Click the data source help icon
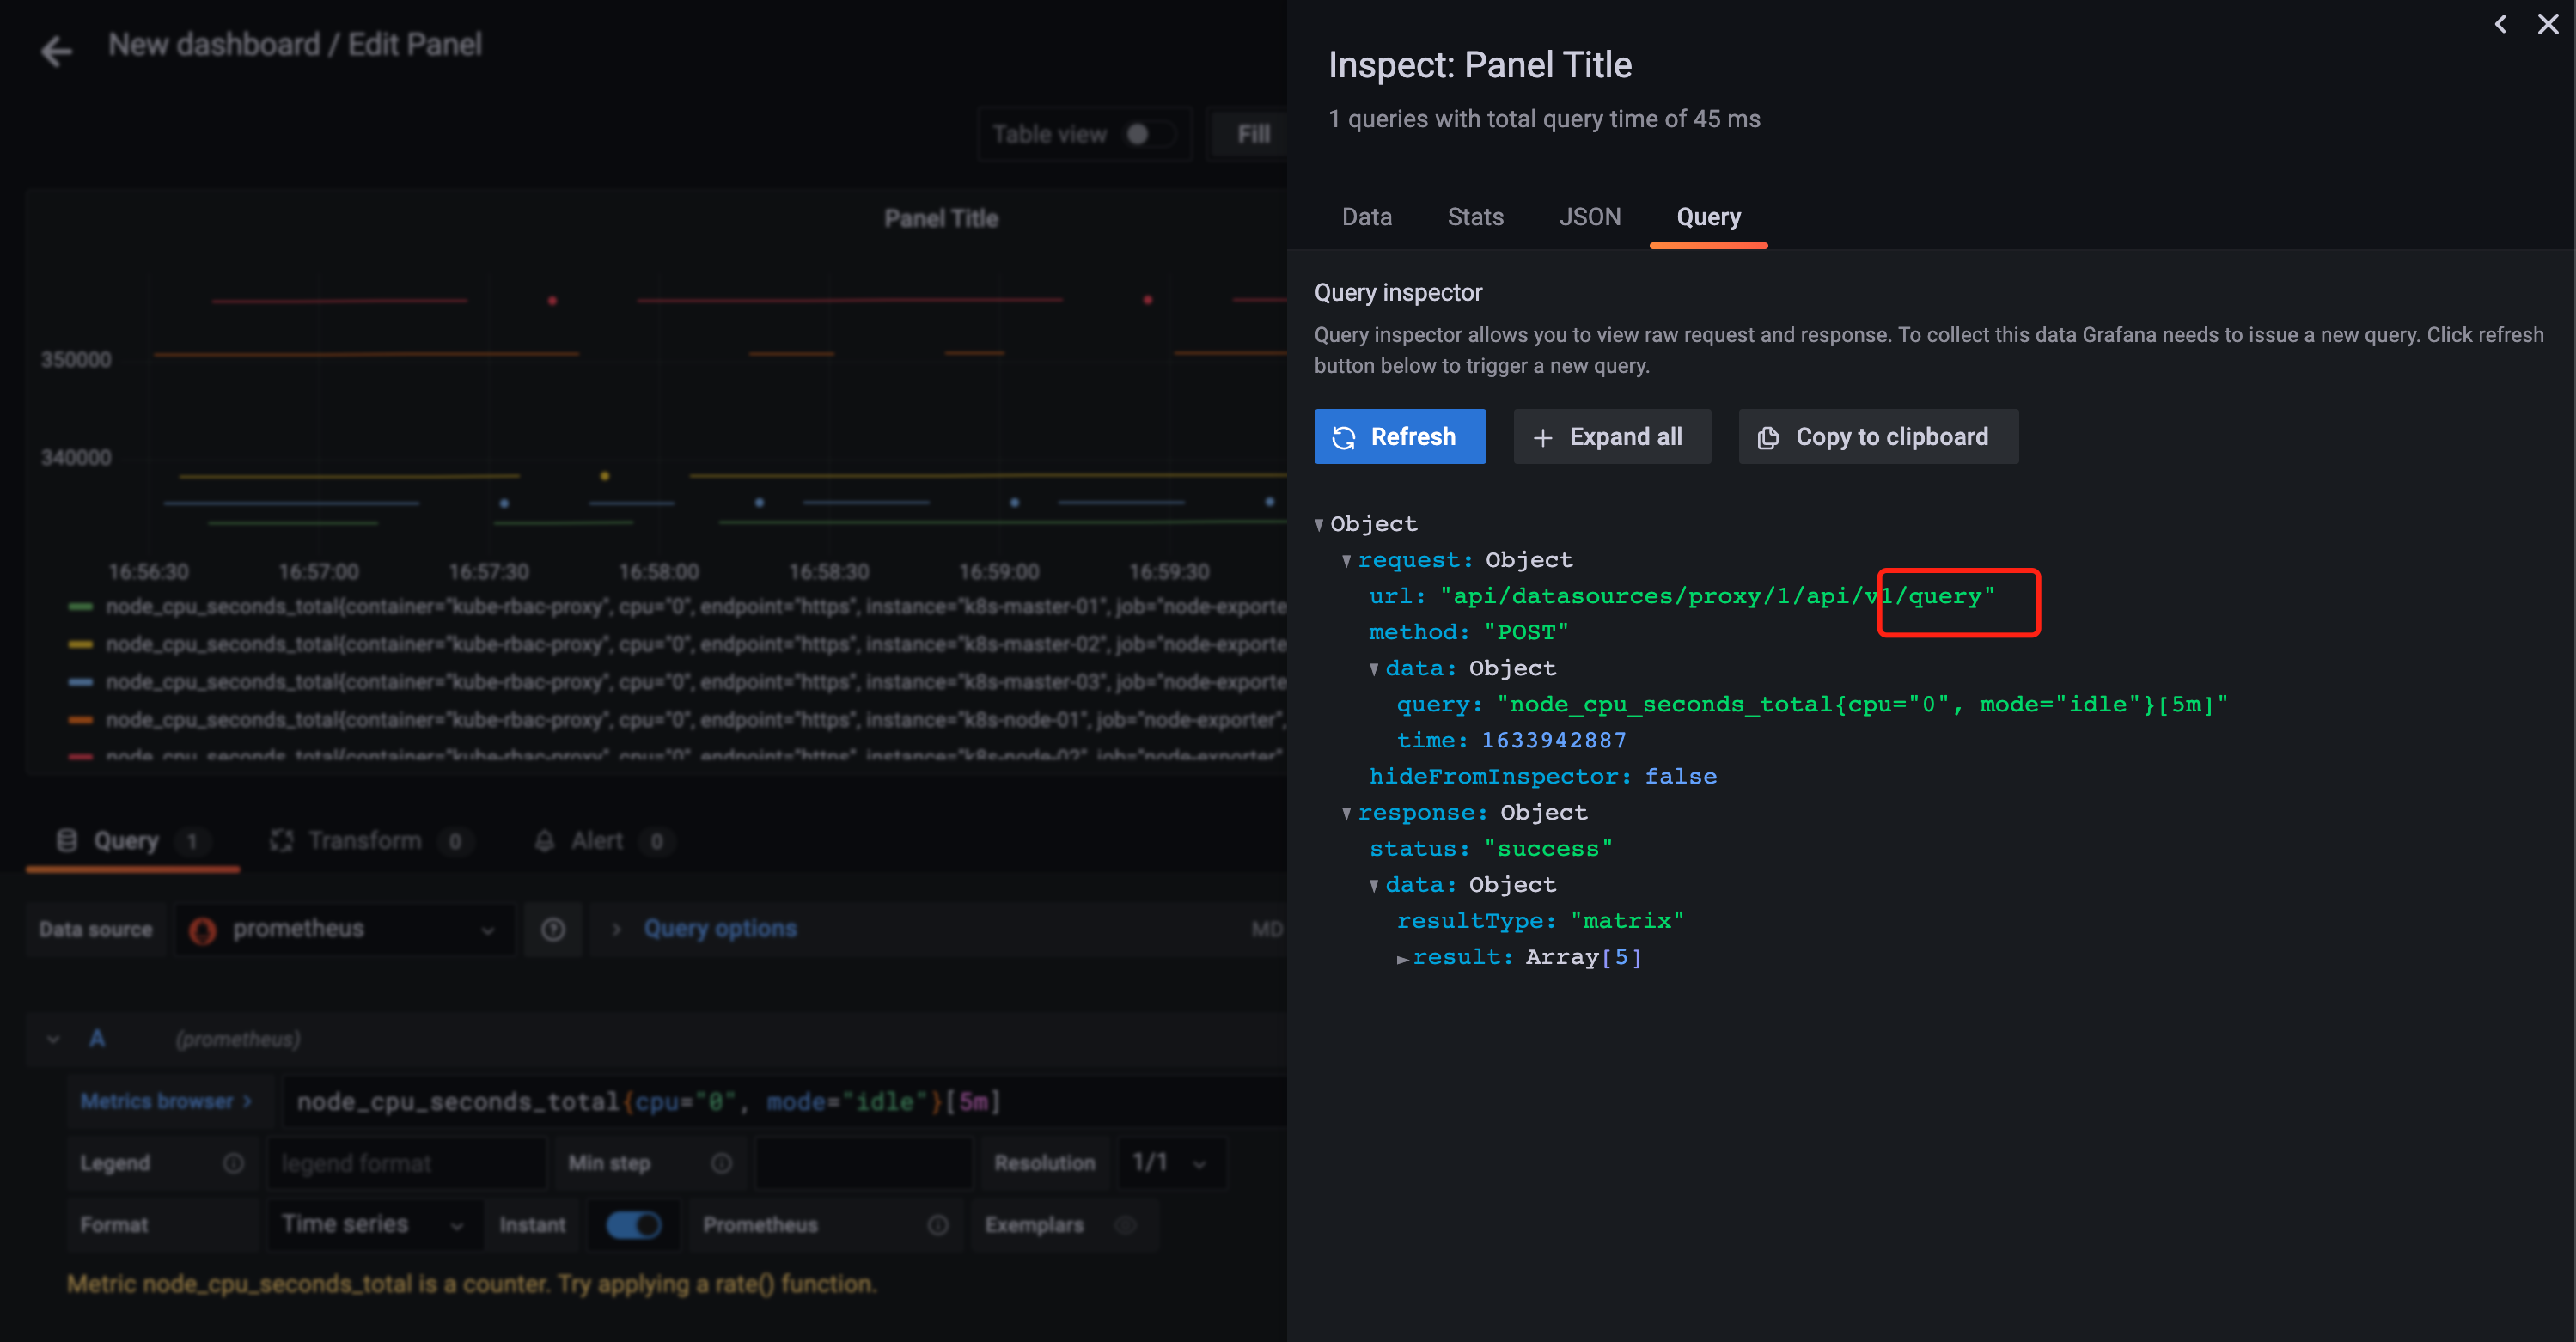This screenshot has height=1342, width=2576. click(553, 930)
